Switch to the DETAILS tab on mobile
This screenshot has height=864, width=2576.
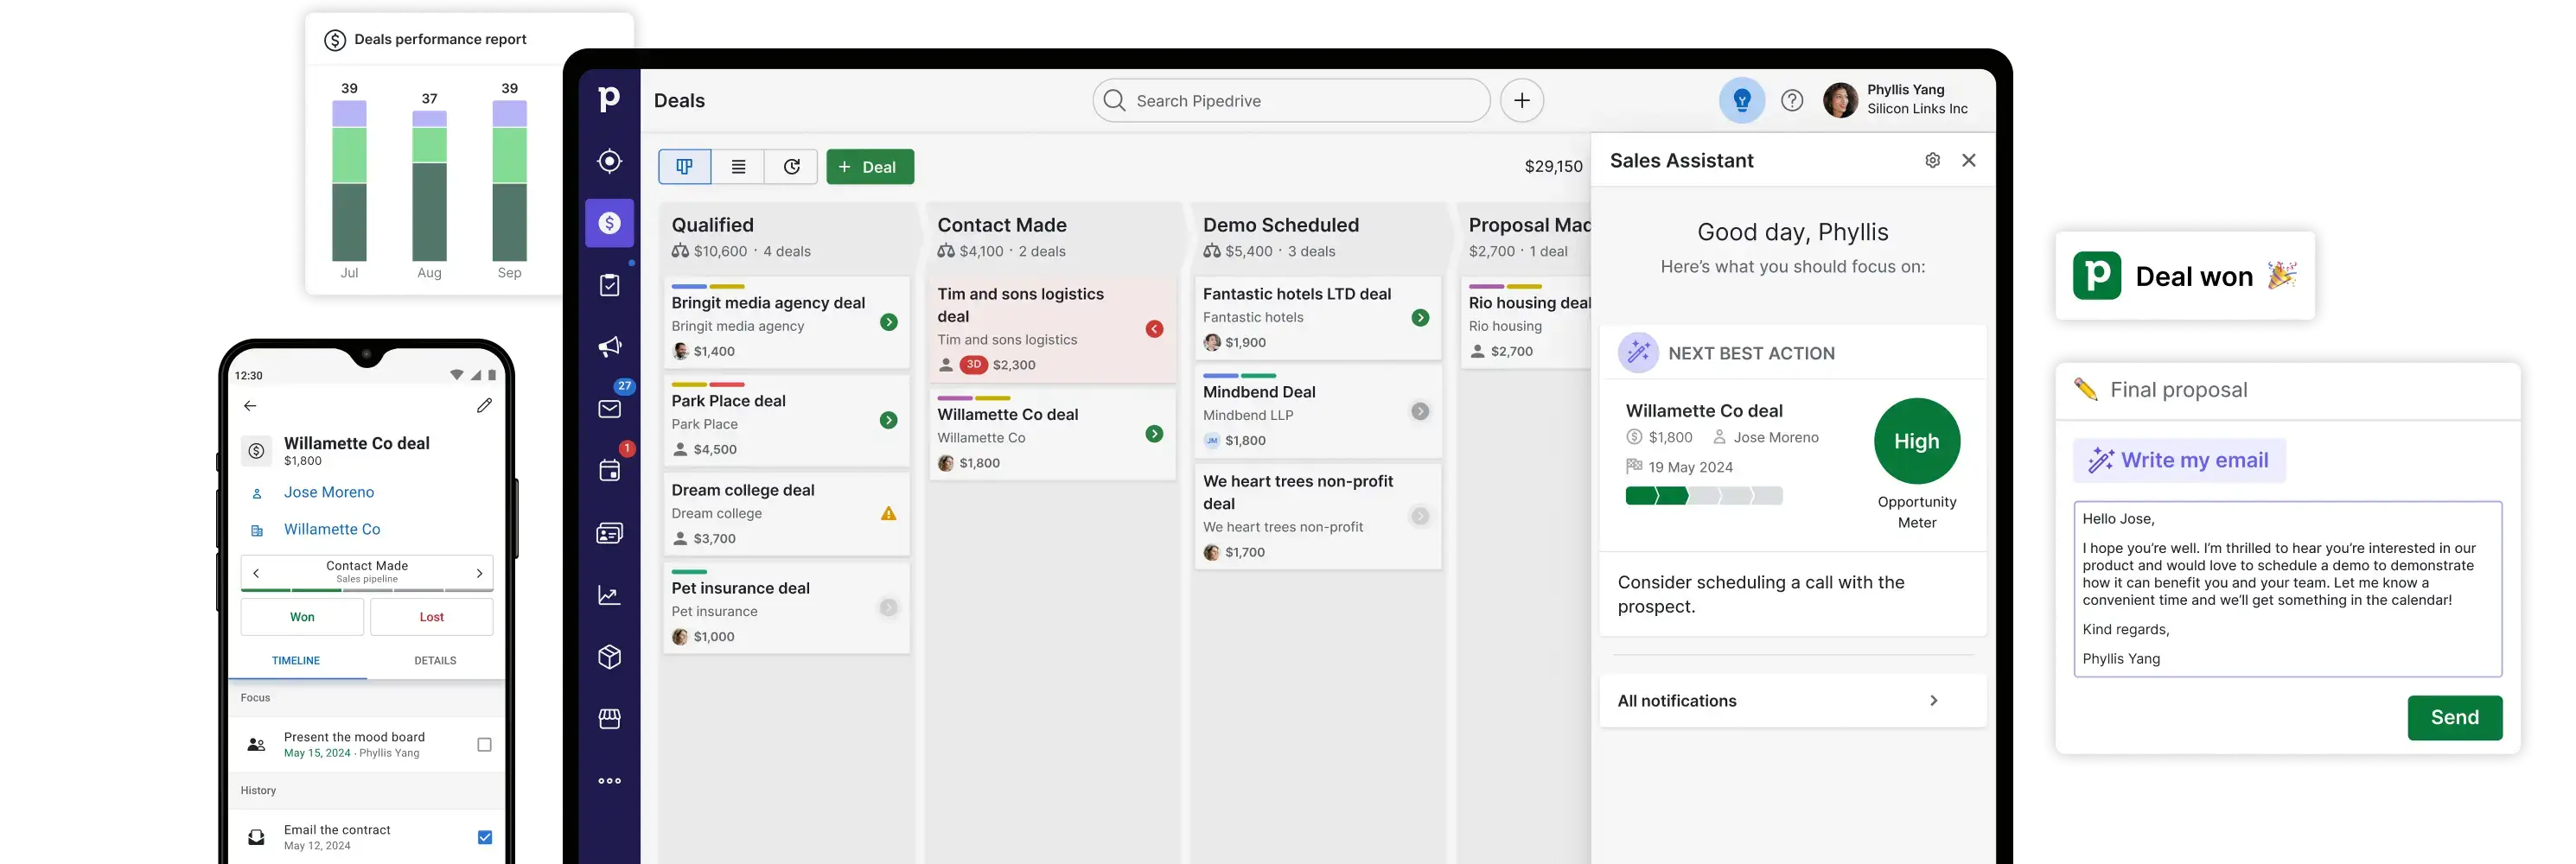click(x=434, y=660)
